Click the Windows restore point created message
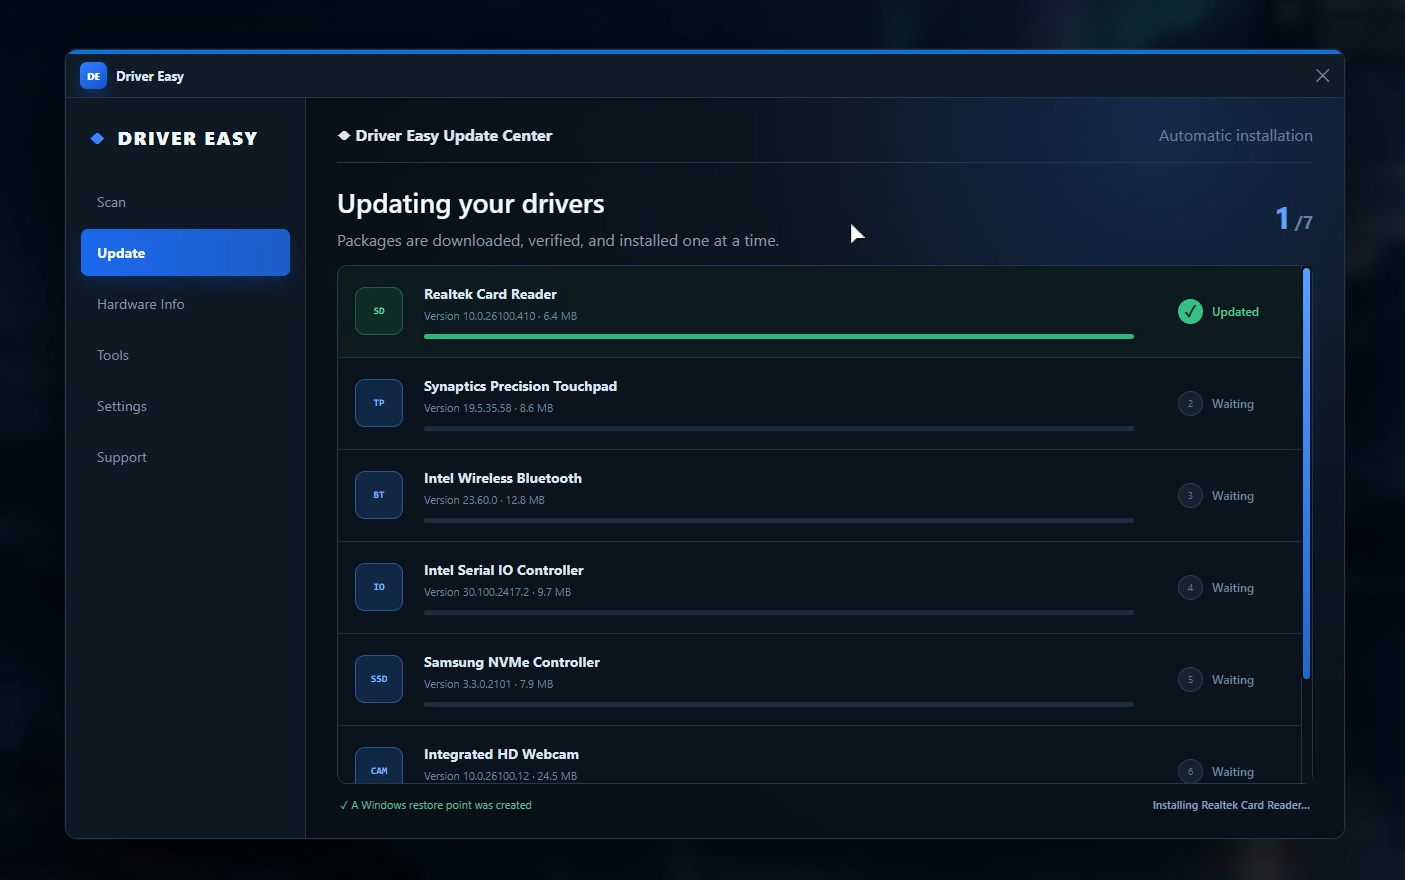Image resolution: width=1405 pixels, height=880 pixels. 436,805
